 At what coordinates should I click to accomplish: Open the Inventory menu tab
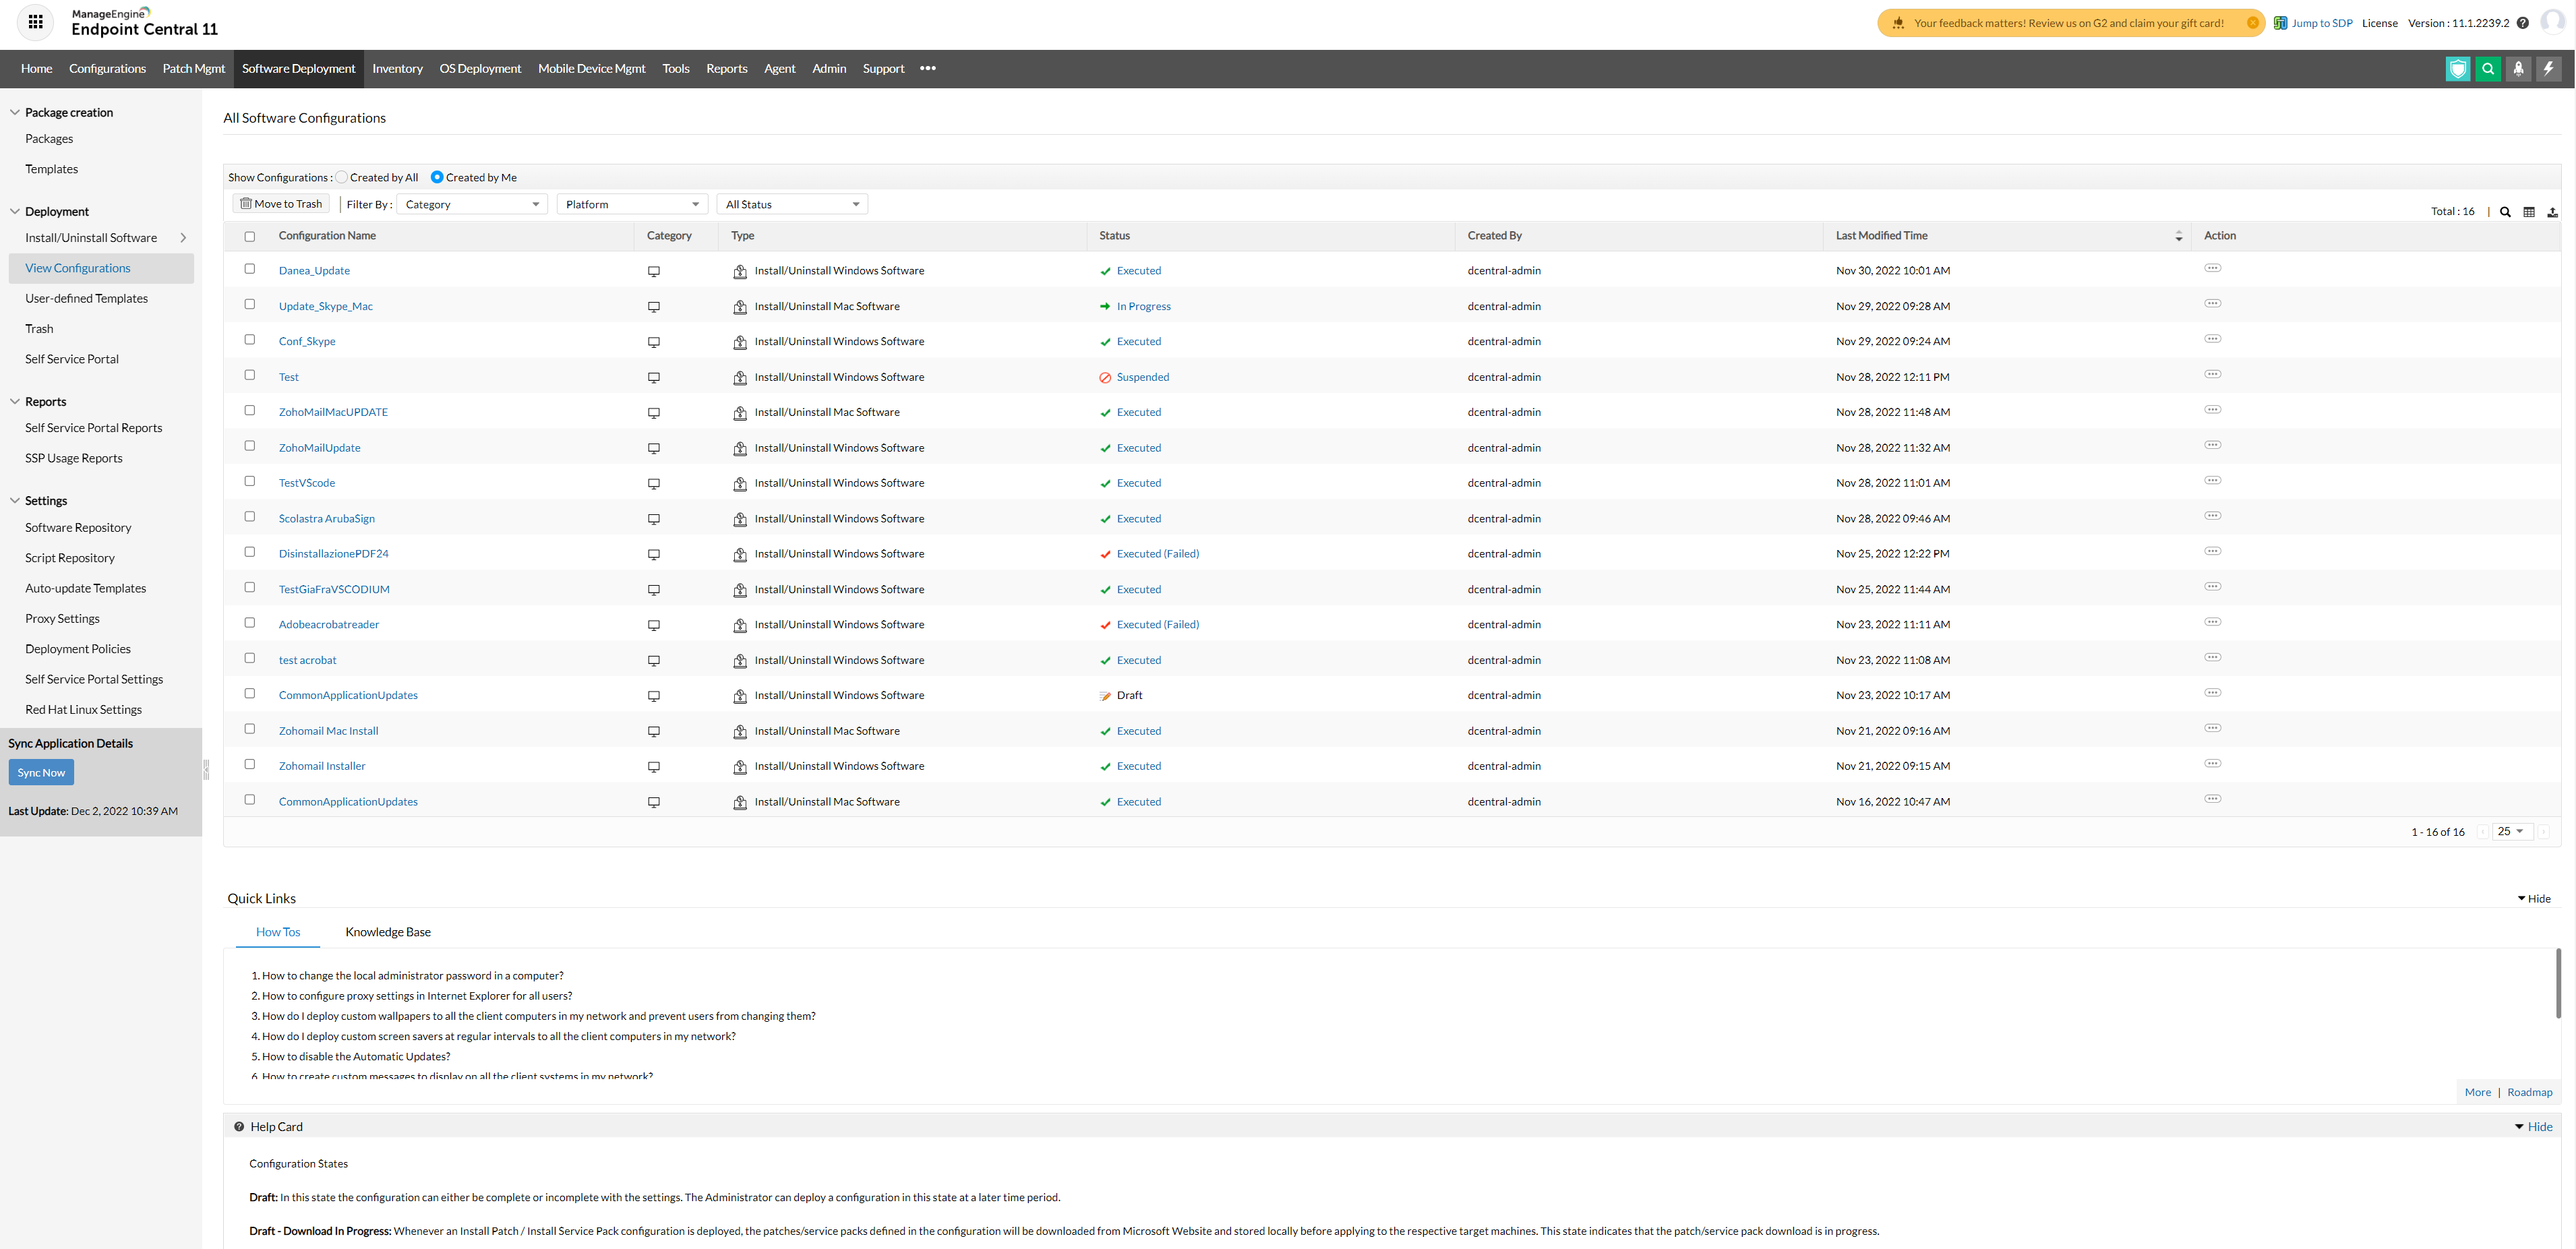click(397, 69)
